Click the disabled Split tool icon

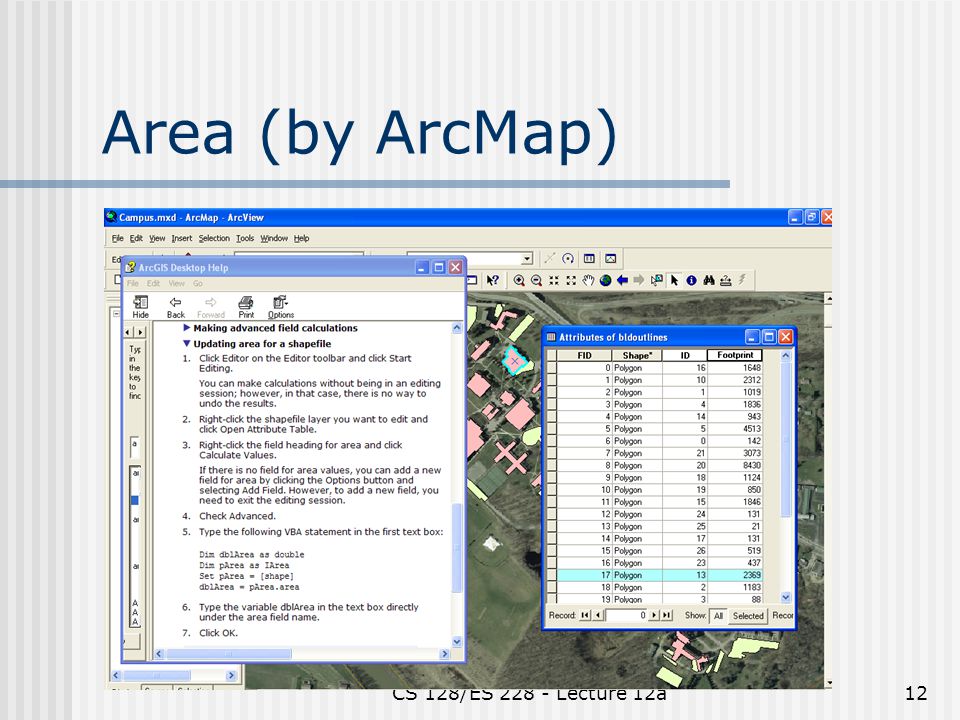click(550, 258)
